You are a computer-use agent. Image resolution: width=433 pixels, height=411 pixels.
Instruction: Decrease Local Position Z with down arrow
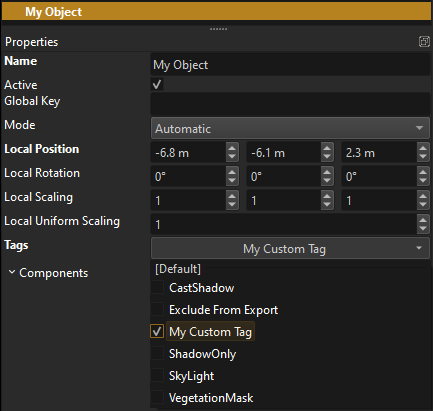[x=423, y=157]
